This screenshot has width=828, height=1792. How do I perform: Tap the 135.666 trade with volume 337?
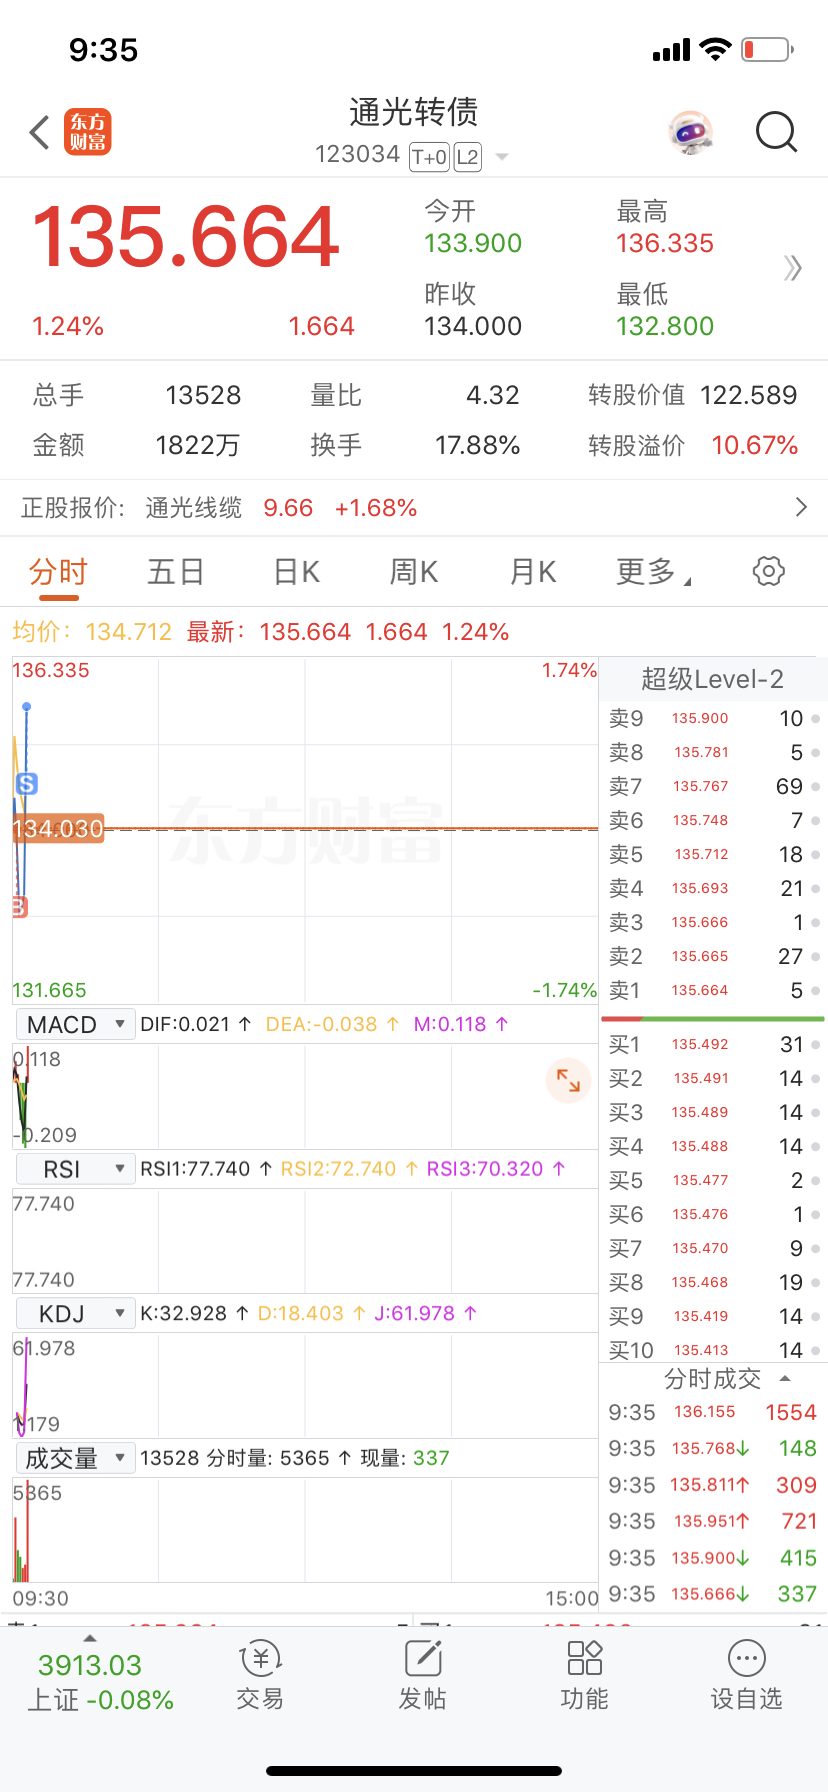click(713, 1594)
